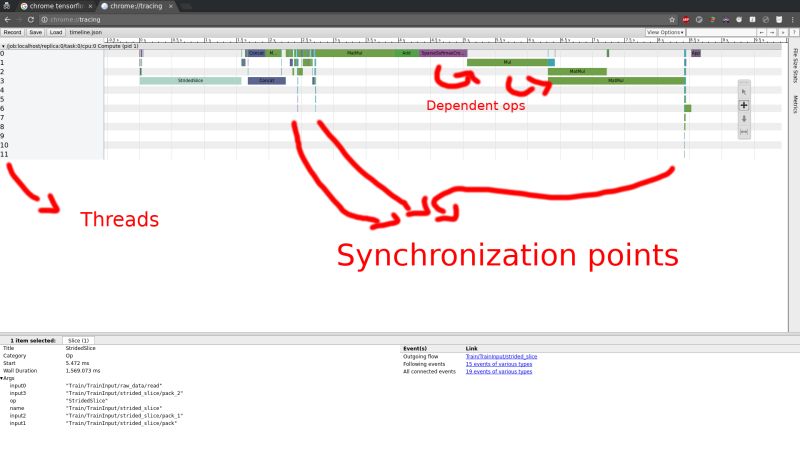The height and width of the screenshot is (450, 800).
Task: Click the white cat-face extension icon
Action: 779,19
